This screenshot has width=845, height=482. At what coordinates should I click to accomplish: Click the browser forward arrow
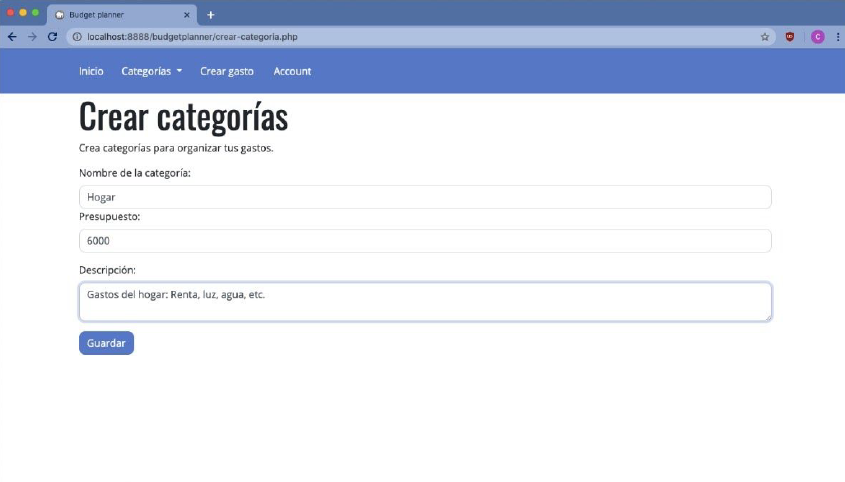tap(32, 37)
